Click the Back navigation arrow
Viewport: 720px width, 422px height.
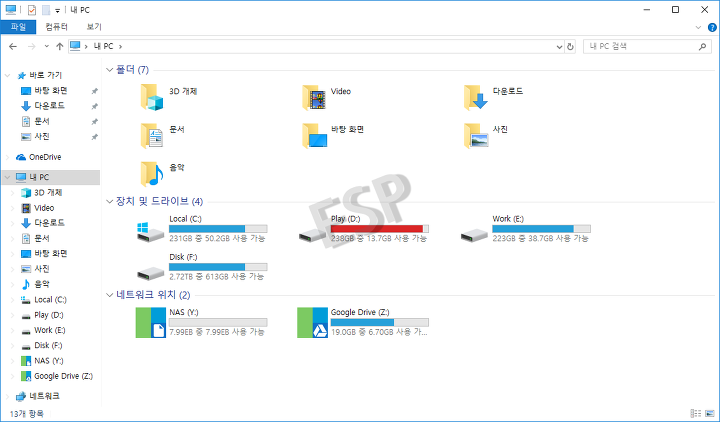click(x=13, y=46)
